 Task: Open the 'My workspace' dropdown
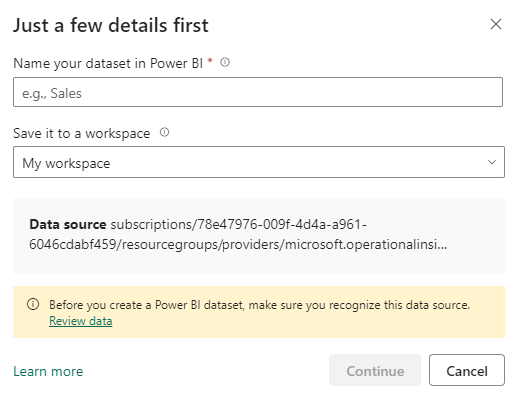click(x=259, y=162)
